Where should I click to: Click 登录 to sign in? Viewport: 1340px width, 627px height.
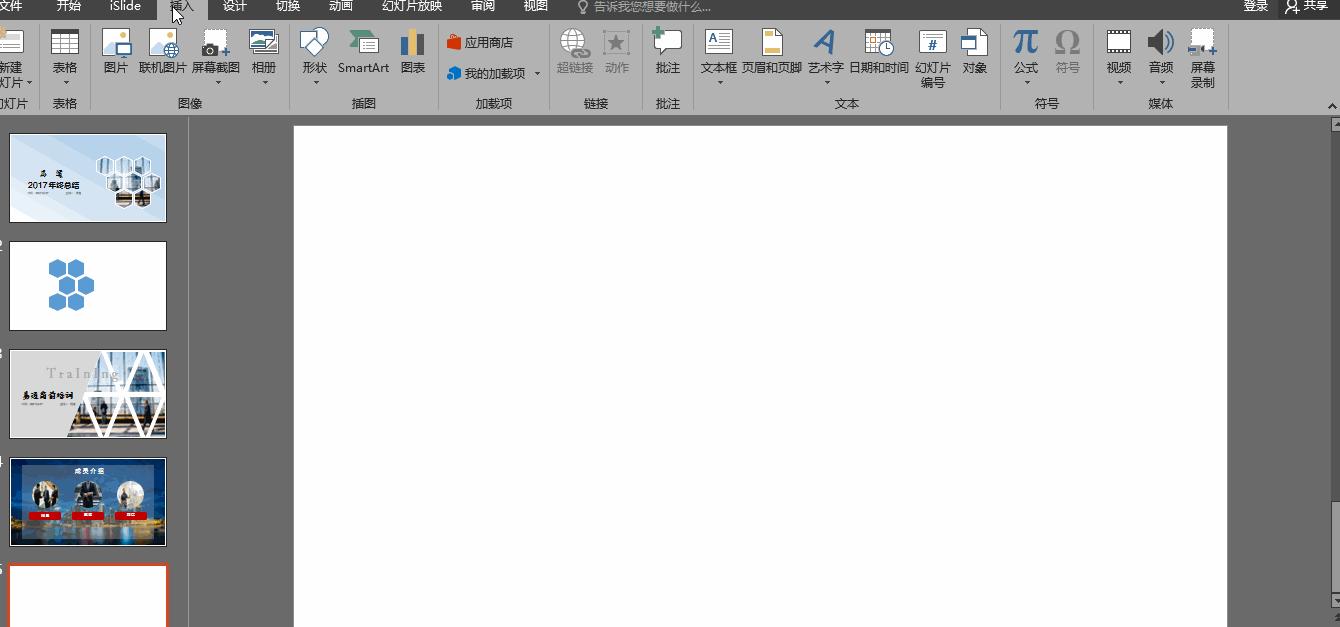(1255, 7)
